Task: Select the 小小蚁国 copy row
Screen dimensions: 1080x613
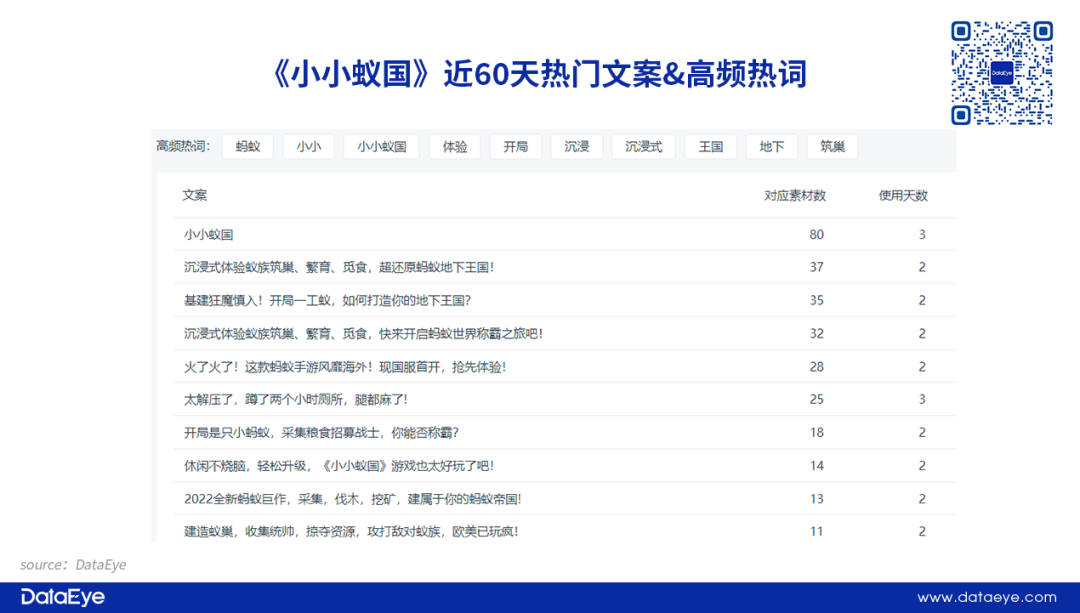Action: click(x=209, y=235)
